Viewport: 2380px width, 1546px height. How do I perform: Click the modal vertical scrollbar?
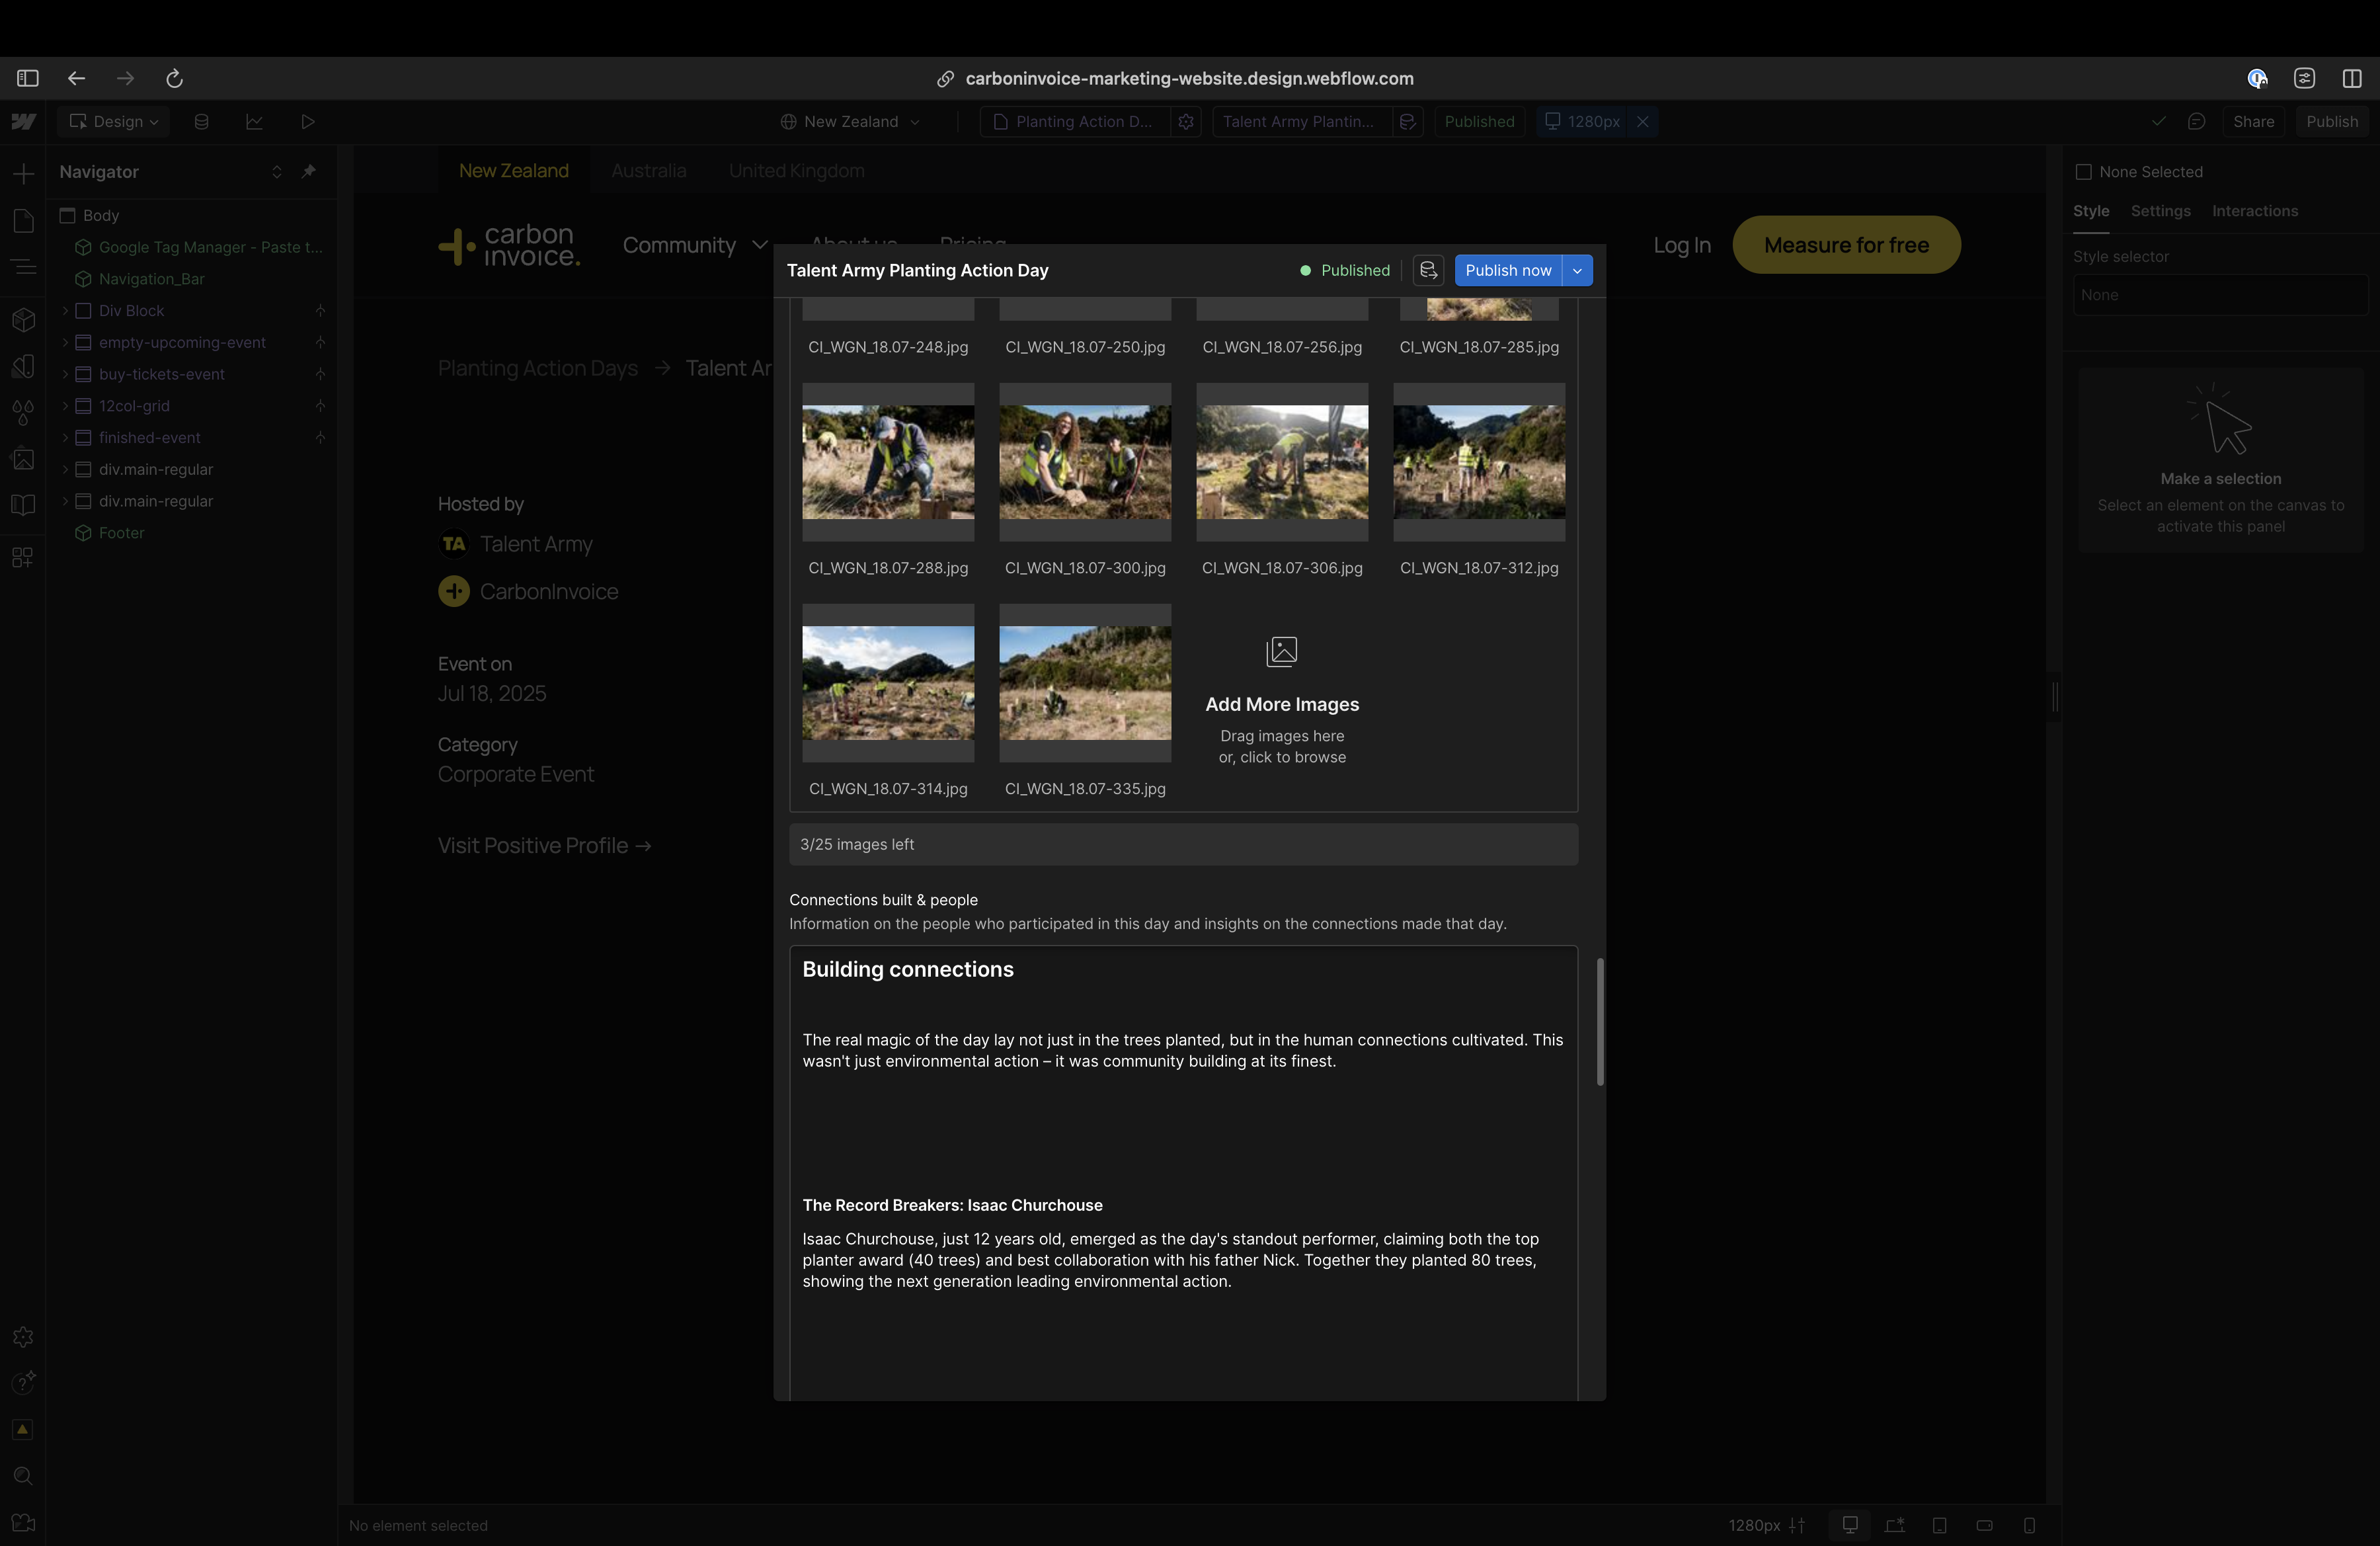[1600, 1021]
